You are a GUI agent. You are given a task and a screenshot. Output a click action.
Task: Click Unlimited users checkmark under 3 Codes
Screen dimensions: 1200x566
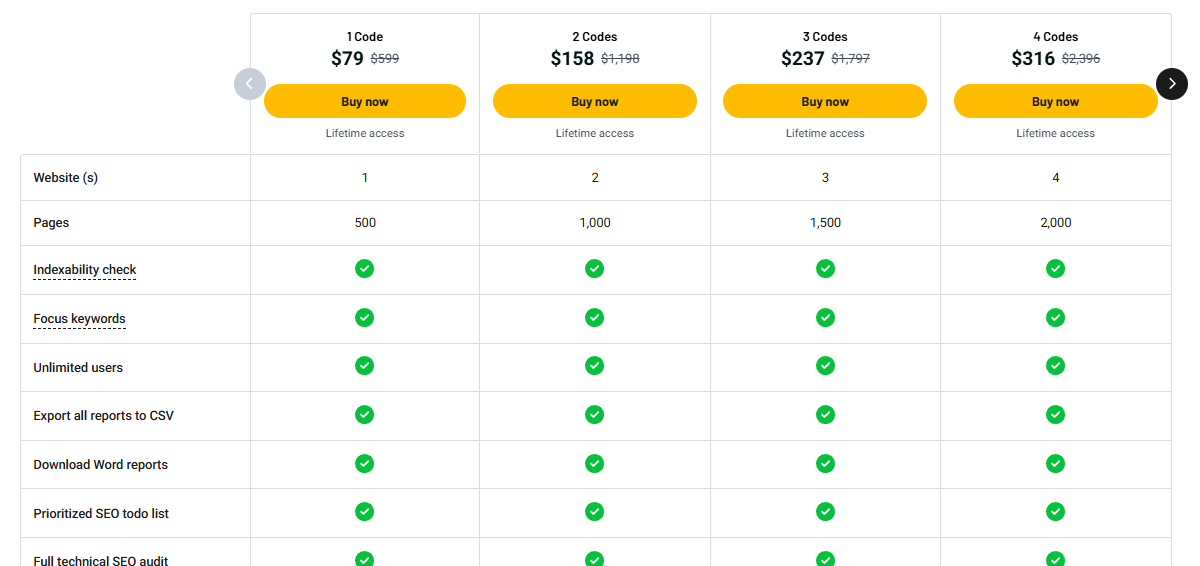[825, 366]
